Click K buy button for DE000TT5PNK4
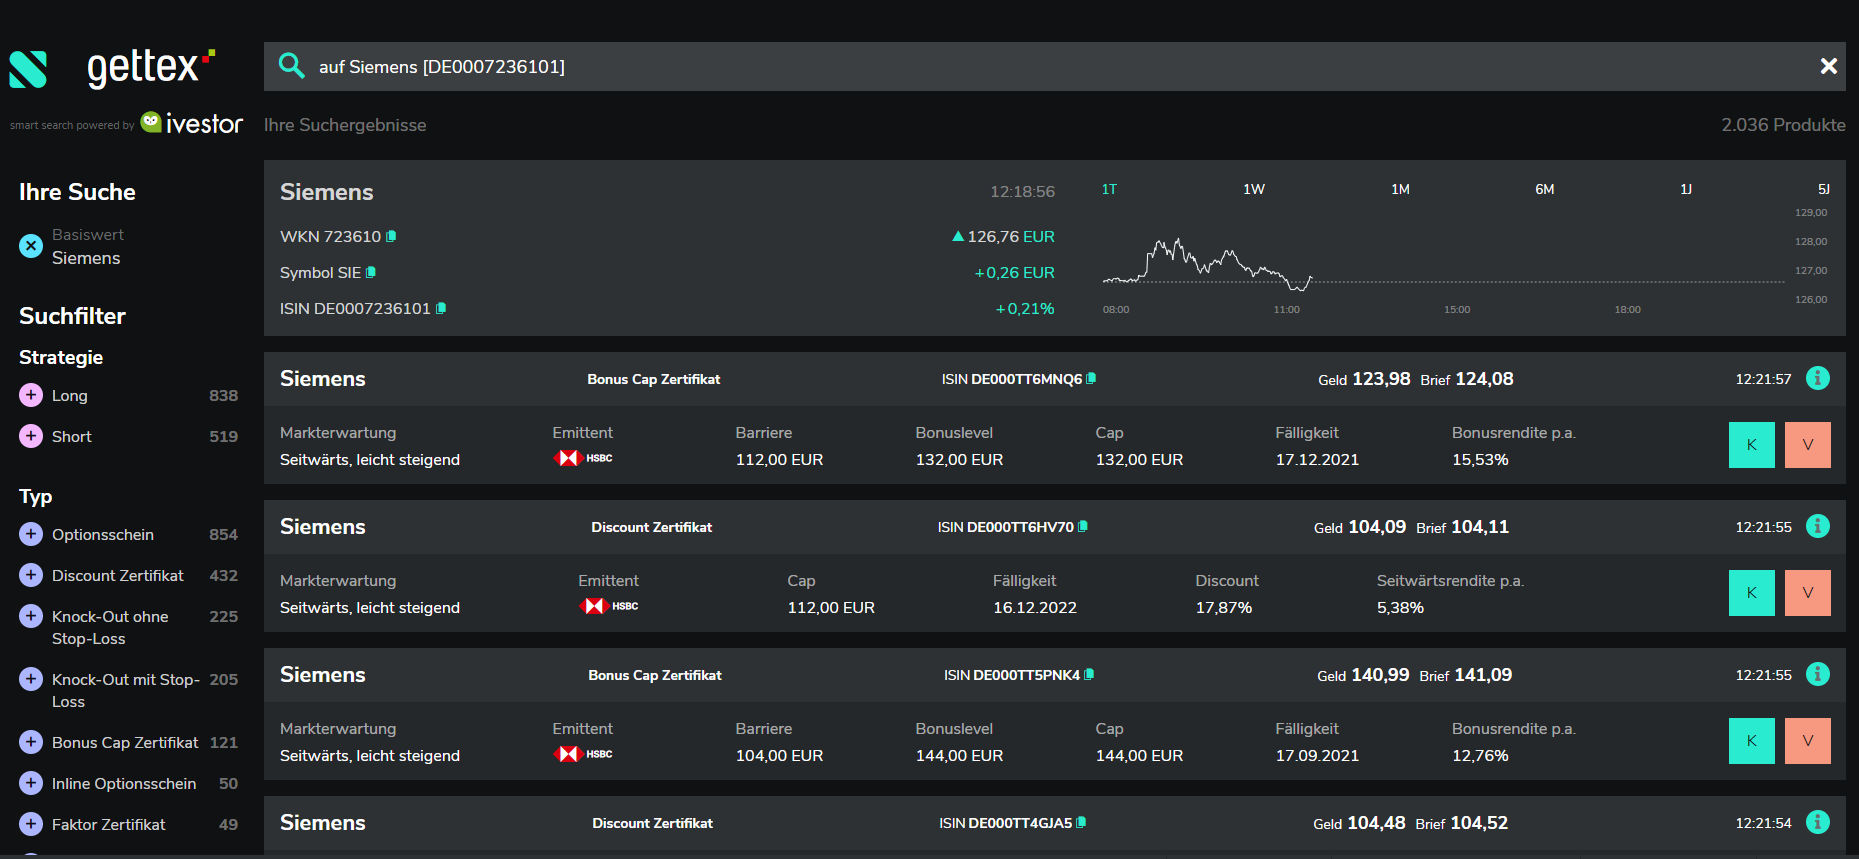The image size is (1859, 859). (x=1751, y=741)
